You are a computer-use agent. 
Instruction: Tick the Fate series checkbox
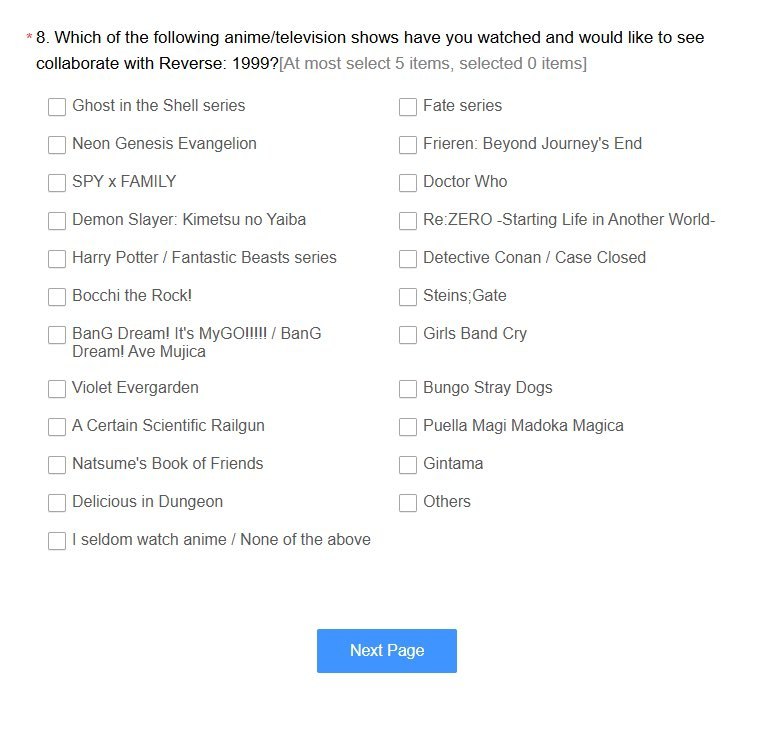[x=408, y=107]
